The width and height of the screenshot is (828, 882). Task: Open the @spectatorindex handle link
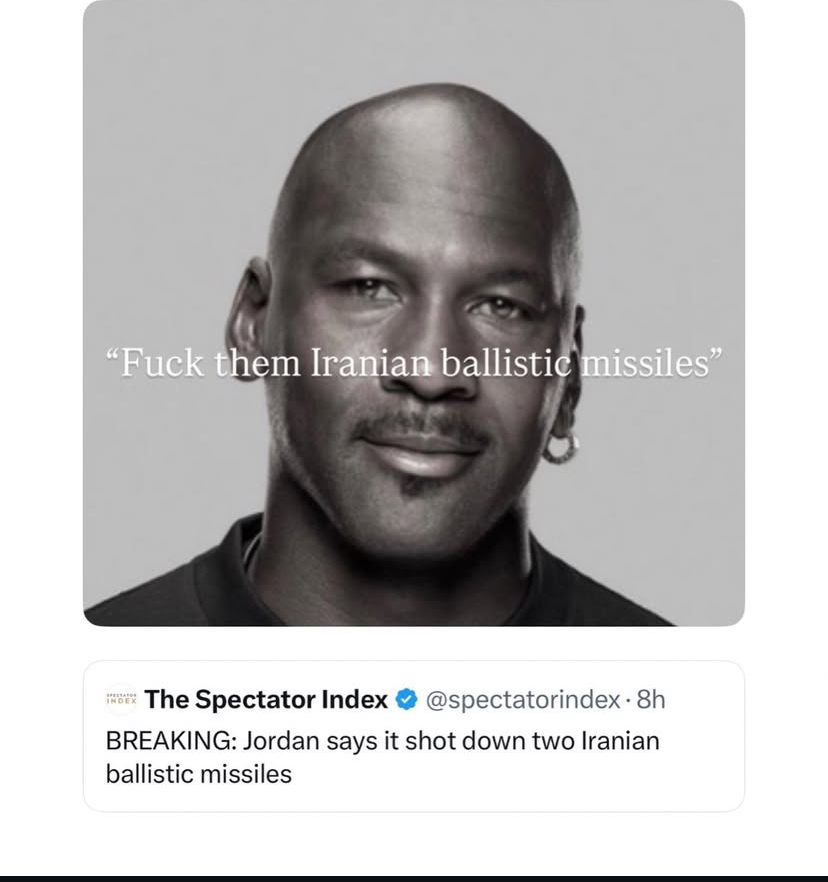(522, 700)
